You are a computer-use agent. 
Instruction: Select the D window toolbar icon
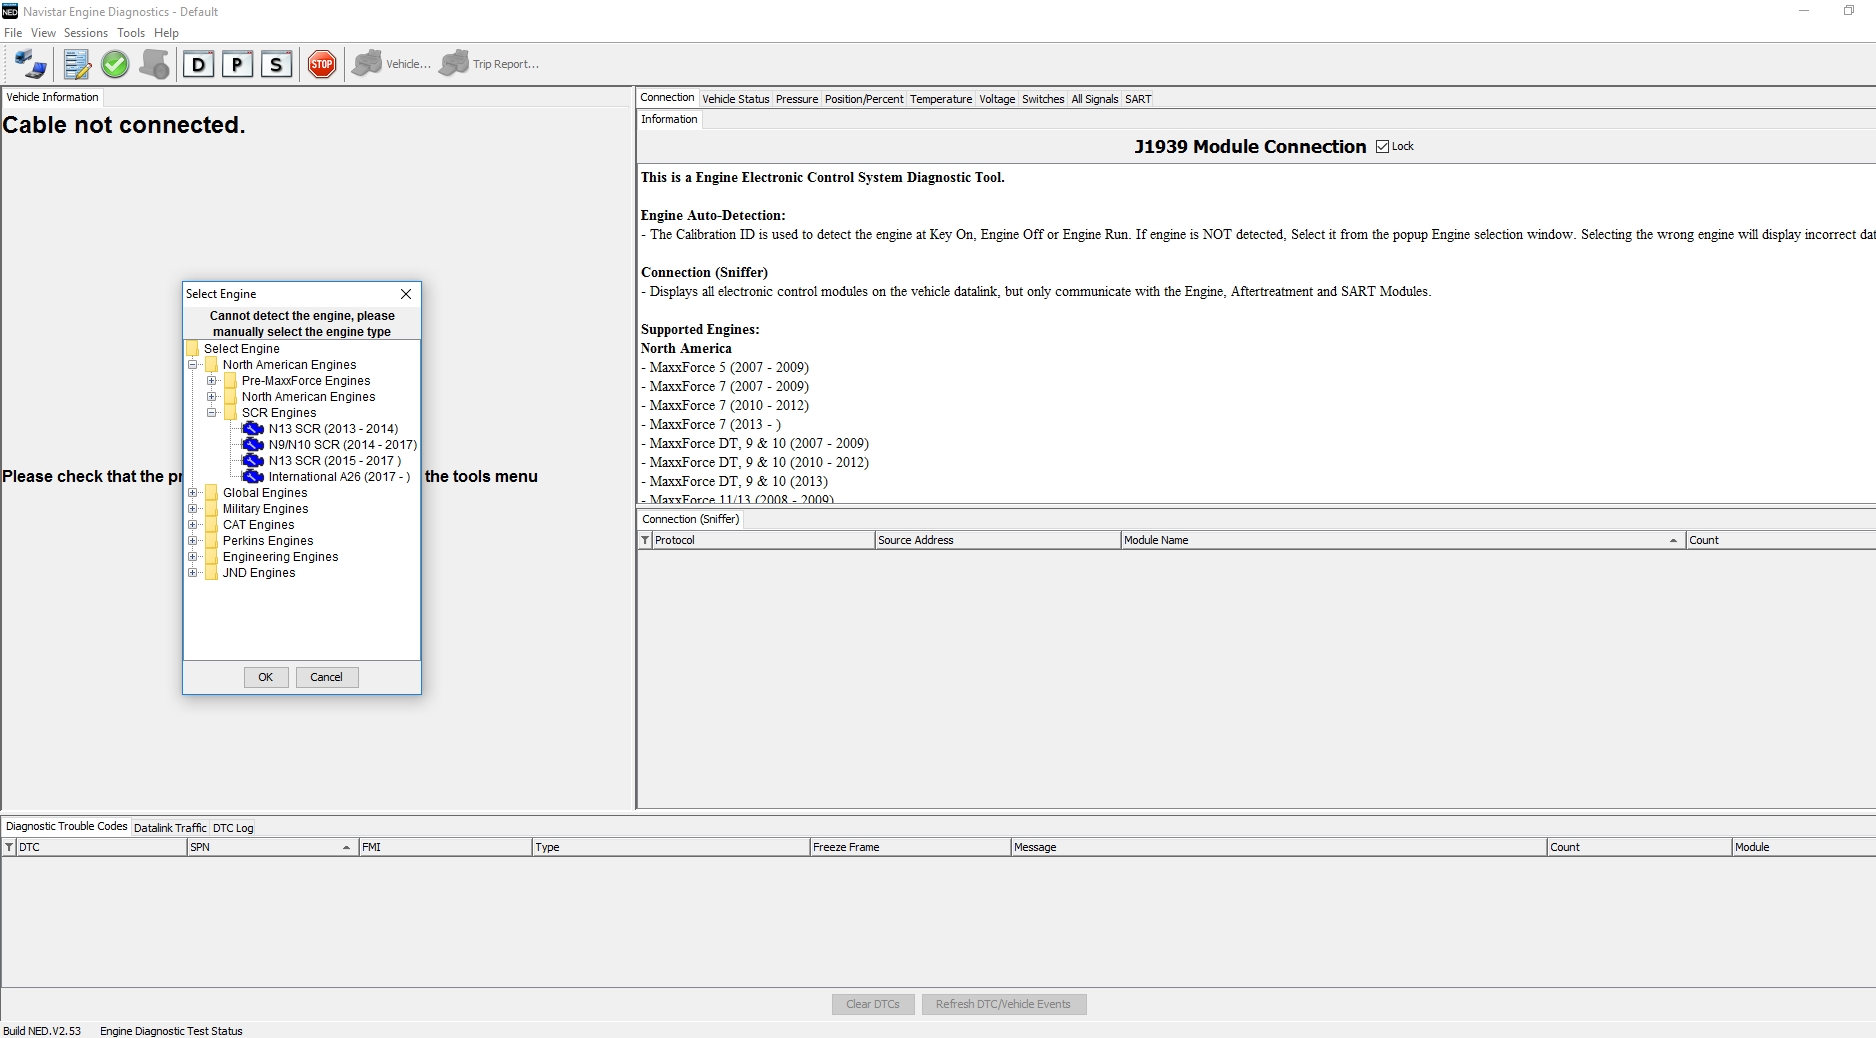pyautogui.click(x=198, y=64)
